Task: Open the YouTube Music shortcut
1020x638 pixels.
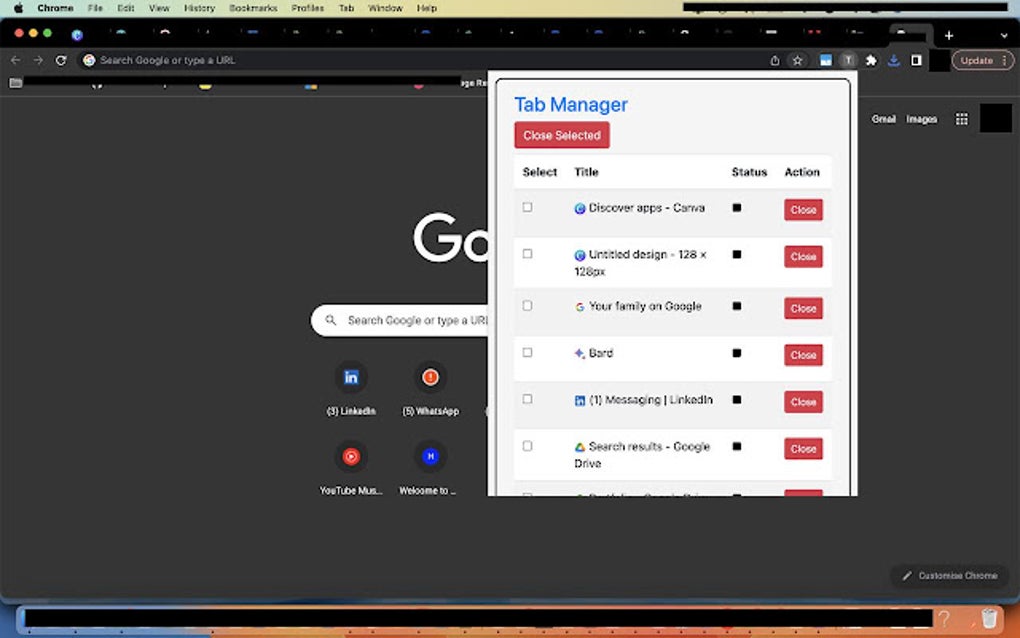Action: 351,456
